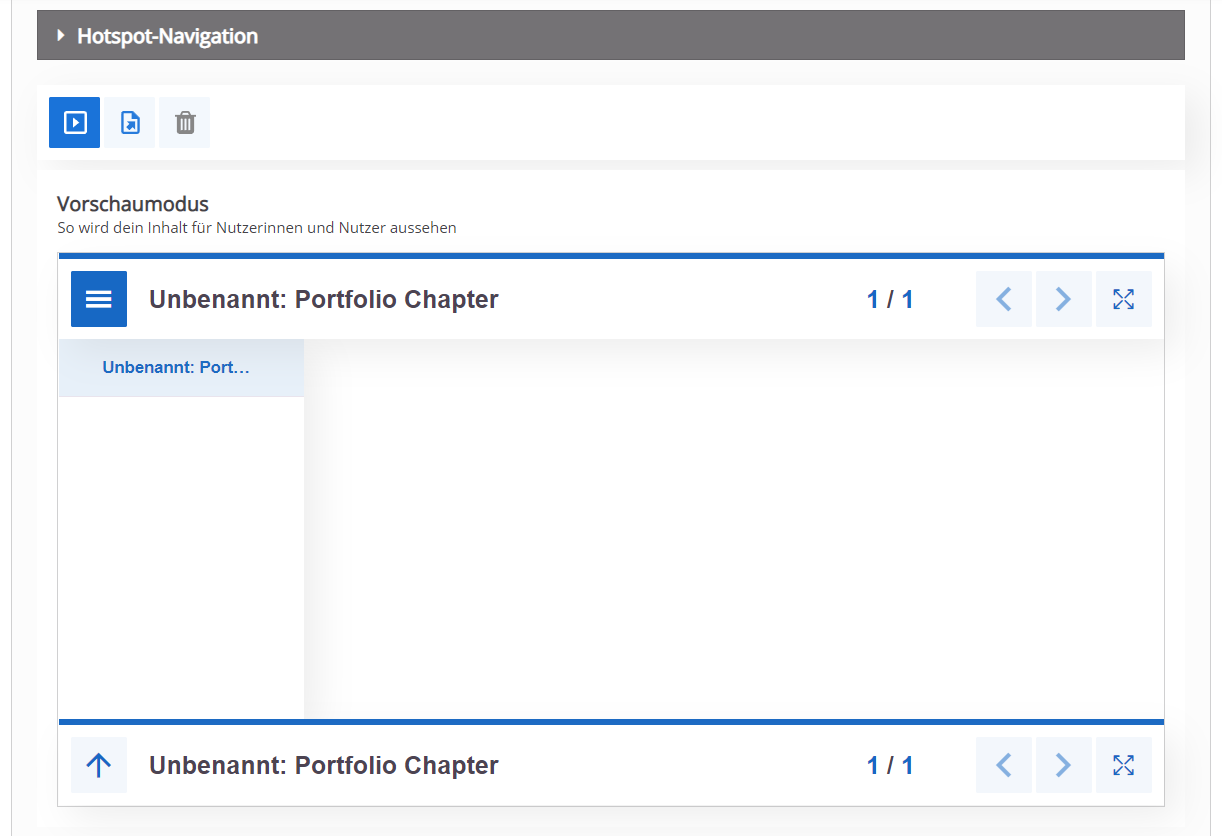This screenshot has width=1222, height=836.
Task: Go to next page in top bar
Action: pyautogui.click(x=1064, y=299)
